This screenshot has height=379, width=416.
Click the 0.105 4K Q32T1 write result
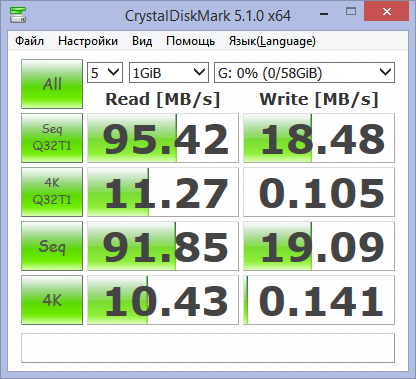pyautogui.click(x=319, y=192)
